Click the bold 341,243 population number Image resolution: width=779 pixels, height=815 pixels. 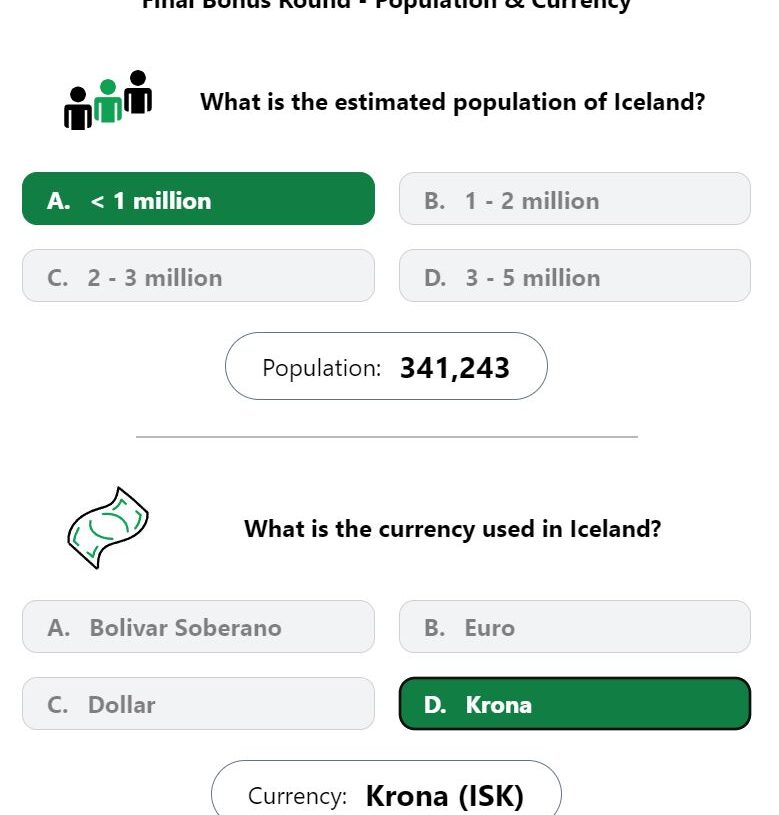click(455, 368)
